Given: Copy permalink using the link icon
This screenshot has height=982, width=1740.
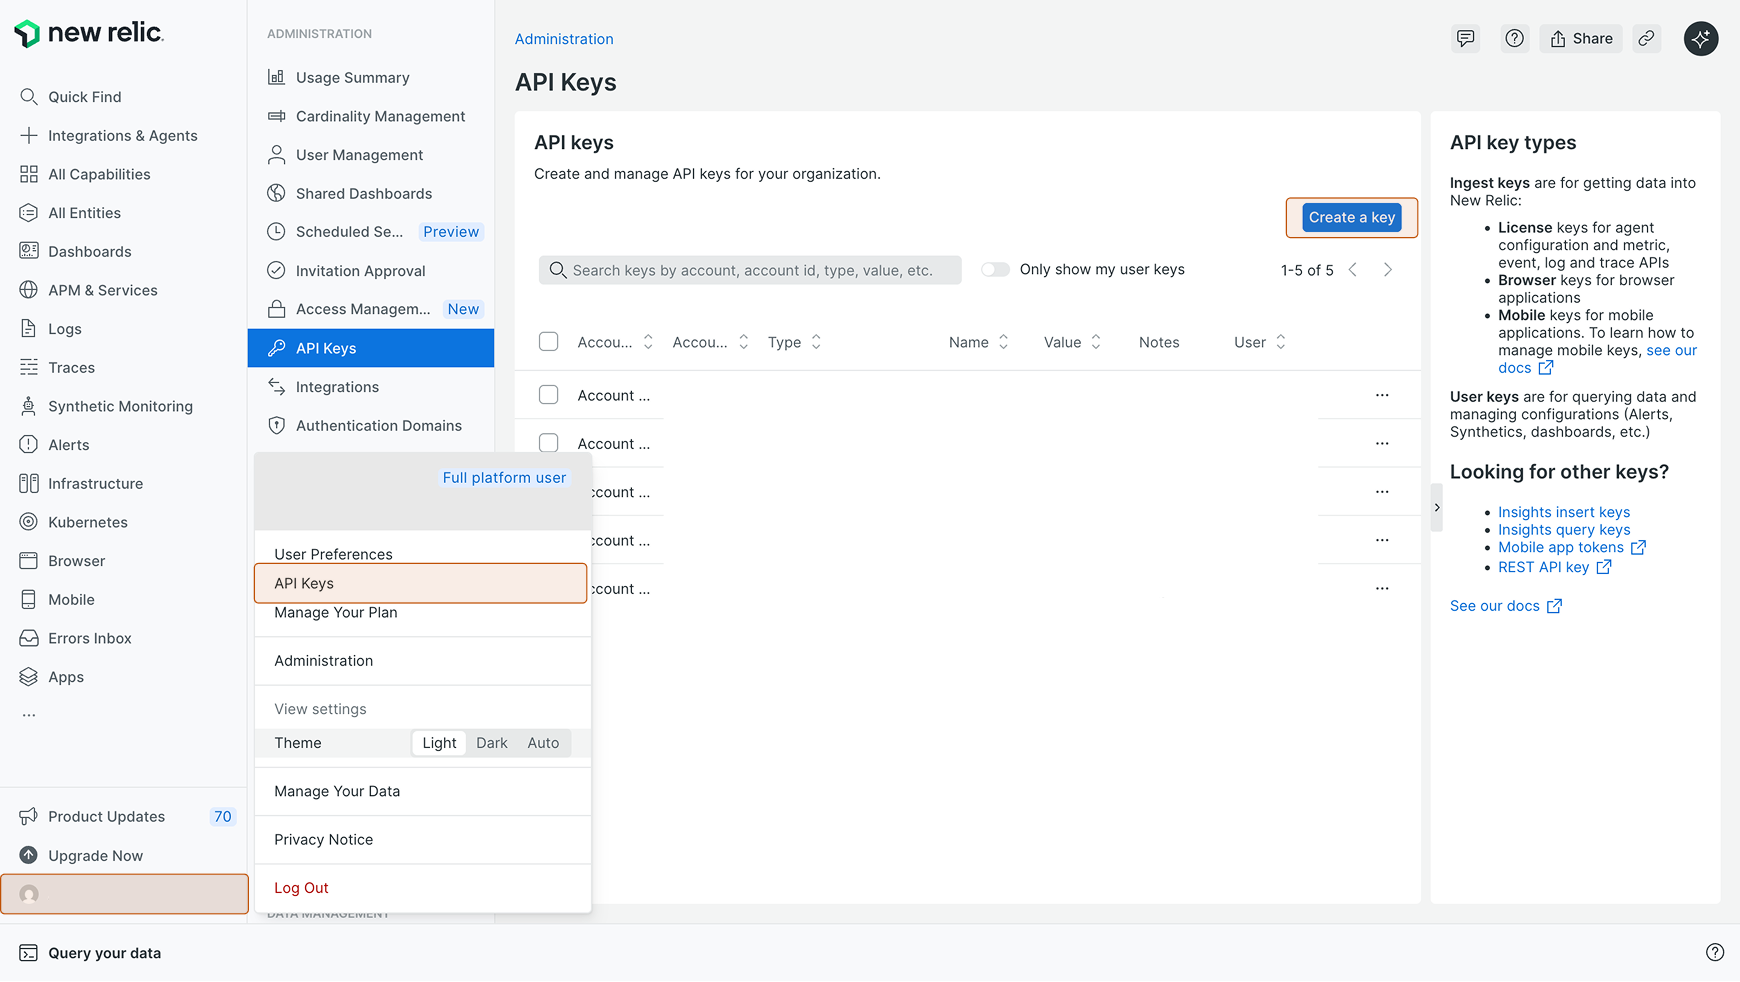Looking at the screenshot, I should point(1646,39).
